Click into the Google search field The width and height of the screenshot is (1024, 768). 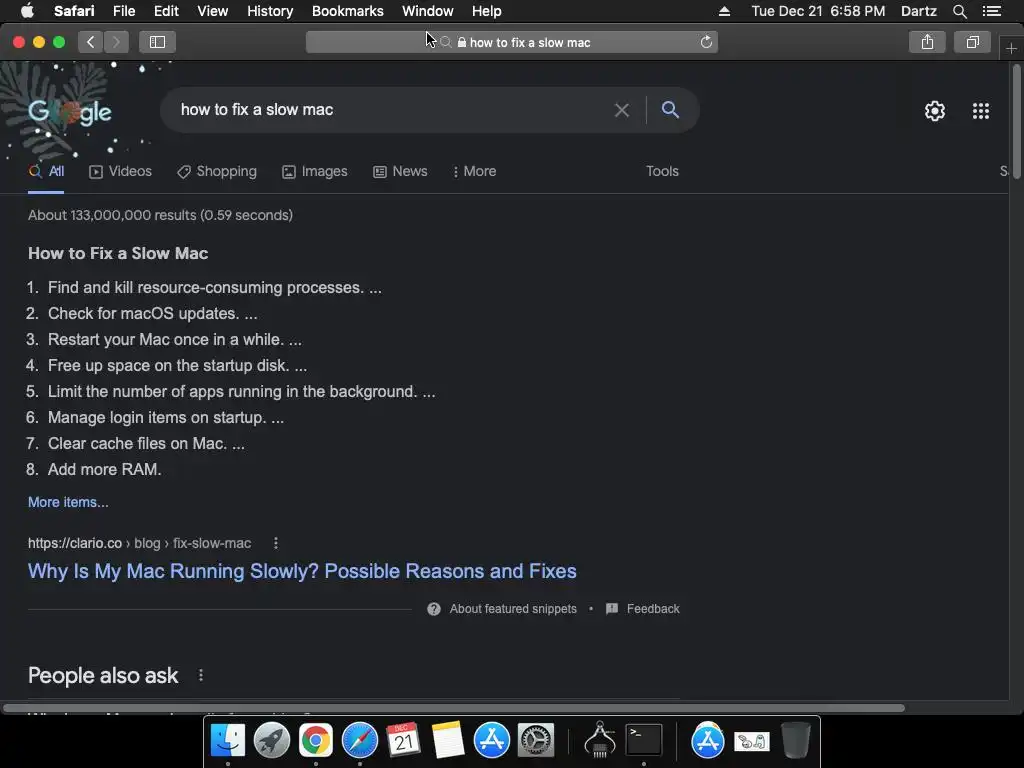[x=392, y=110]
